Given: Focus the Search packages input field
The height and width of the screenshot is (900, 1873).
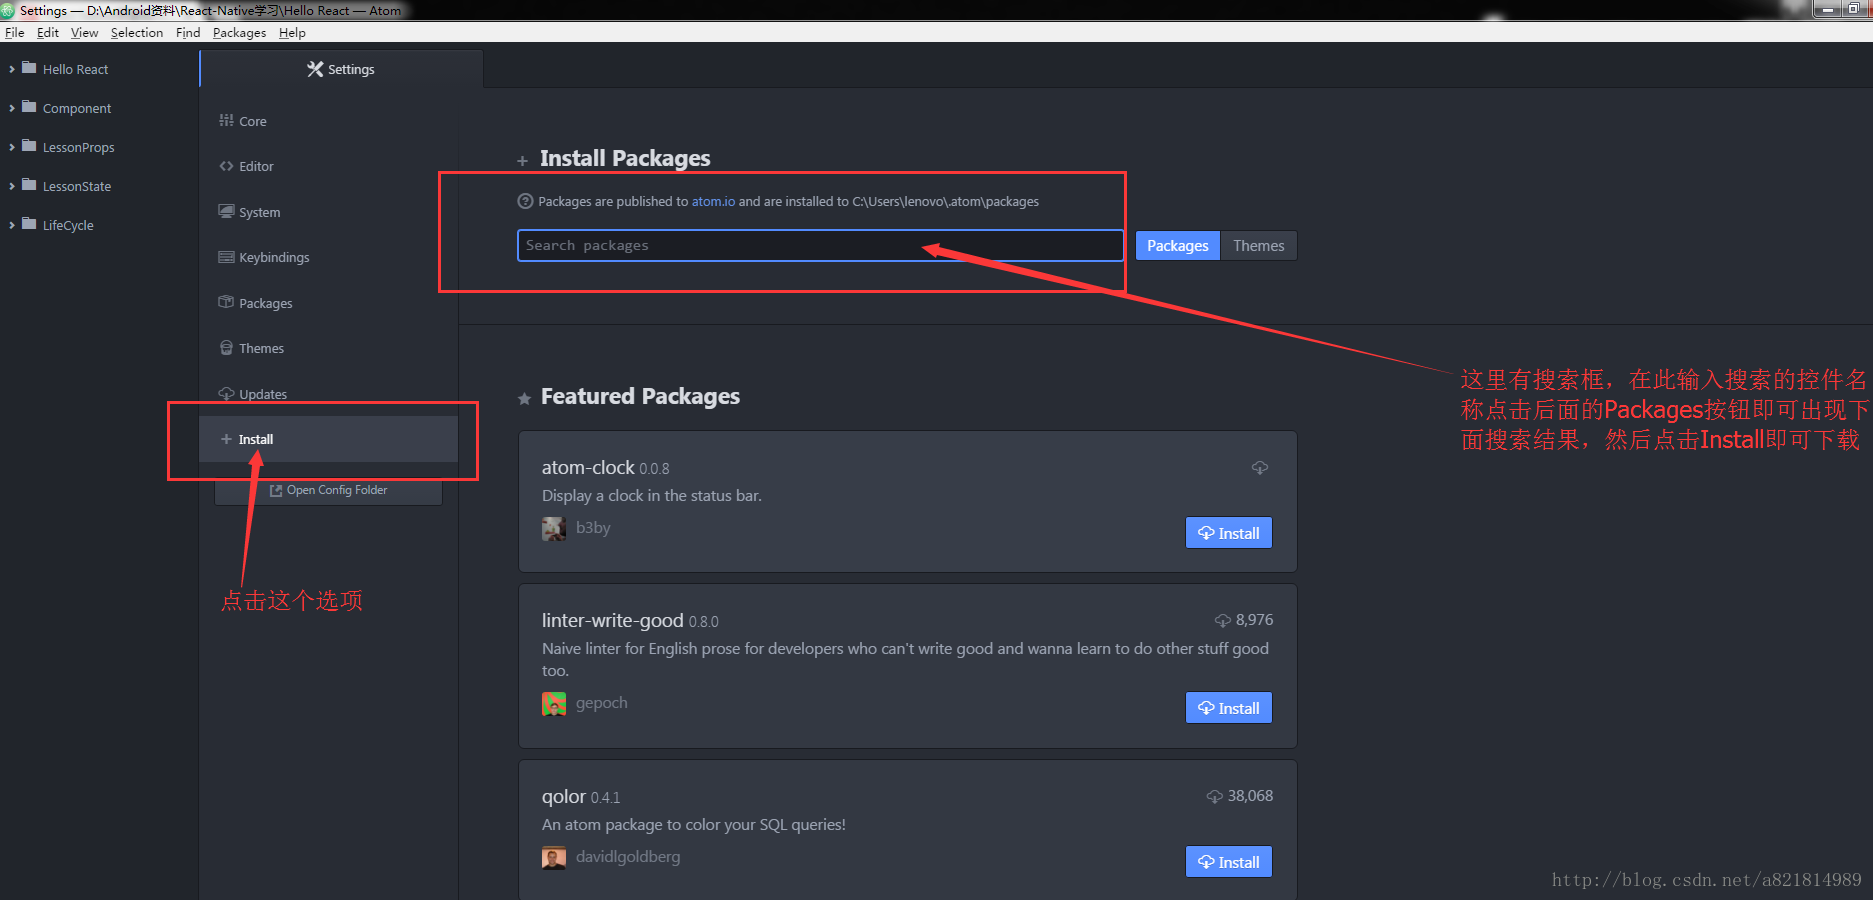Looking at the screenshot, I should (x=820, y=246).
